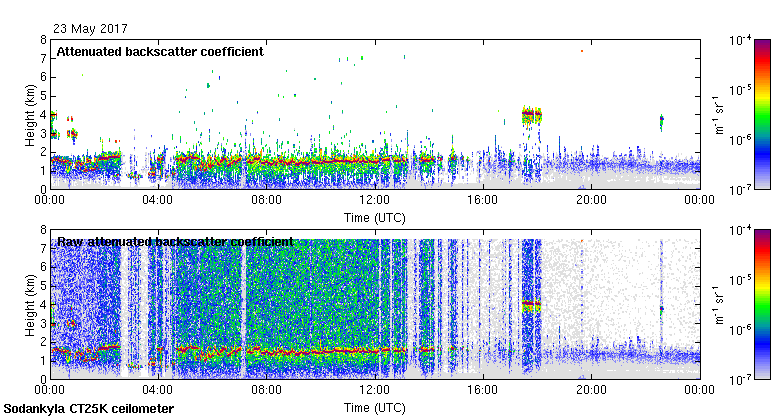This screenshot has width=780, height=420.
Task: Click the 12:00 tick label on the top plot
Action: [375, 200]
